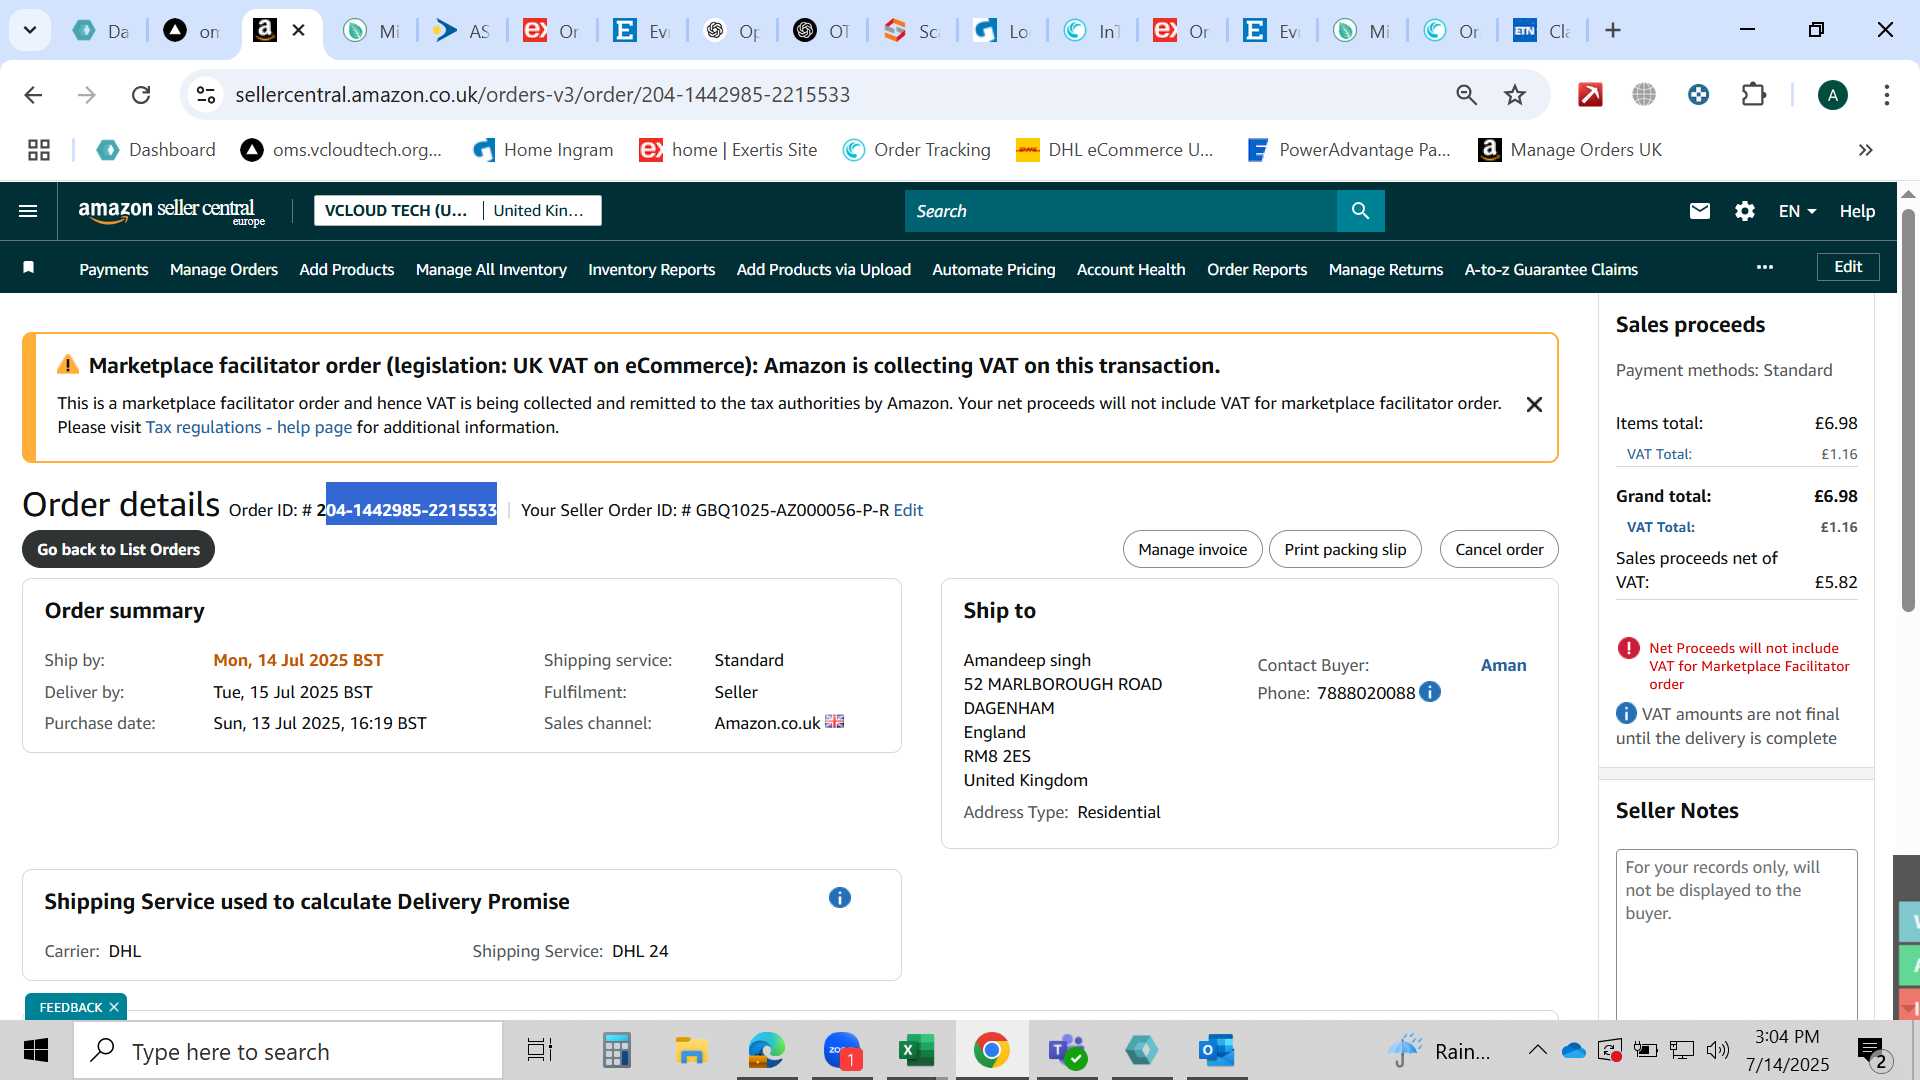Screen dimensions: 1920x1080
Task: Open A-to-z Guarantee Claims menu item
Action: coord(1551,269)
